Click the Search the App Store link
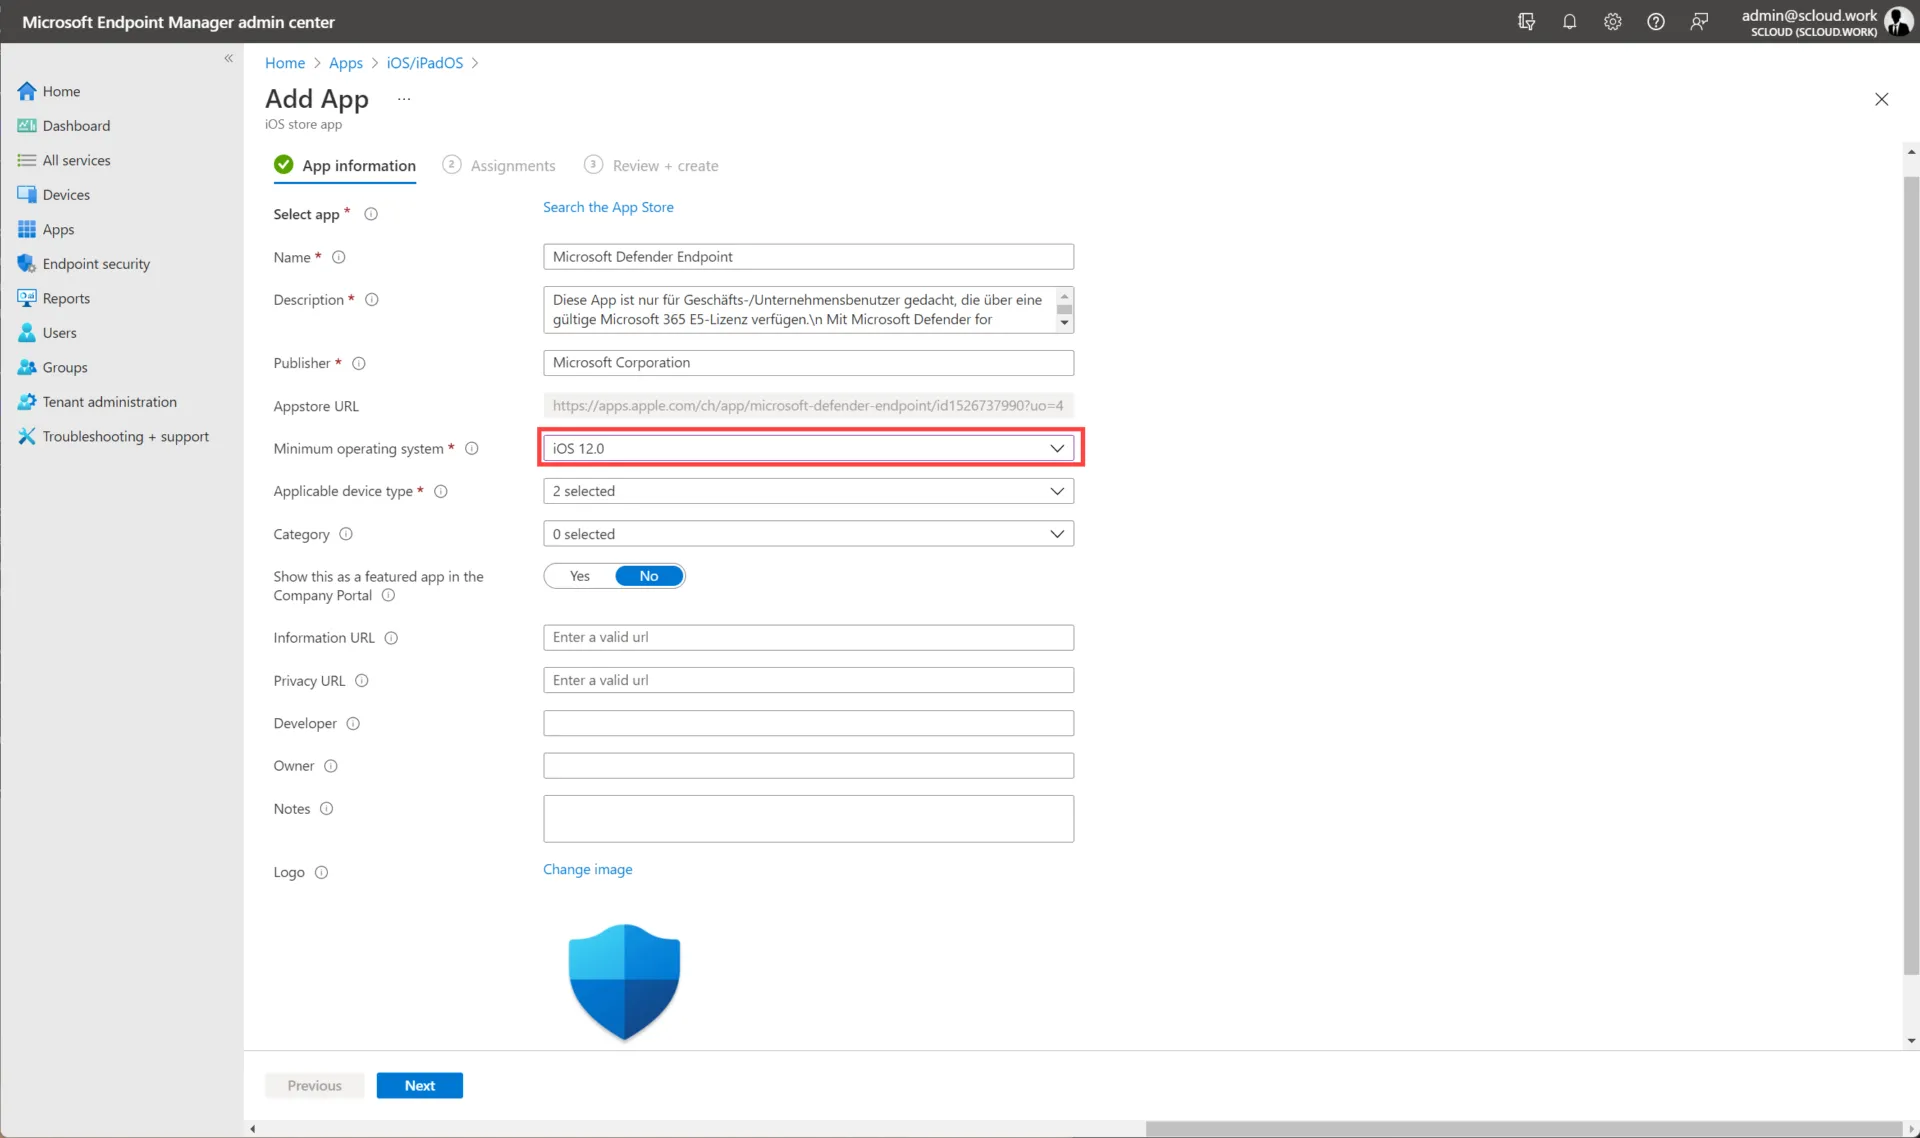The width and height of the screenshot is (1920, 1138). pos(608,207)
